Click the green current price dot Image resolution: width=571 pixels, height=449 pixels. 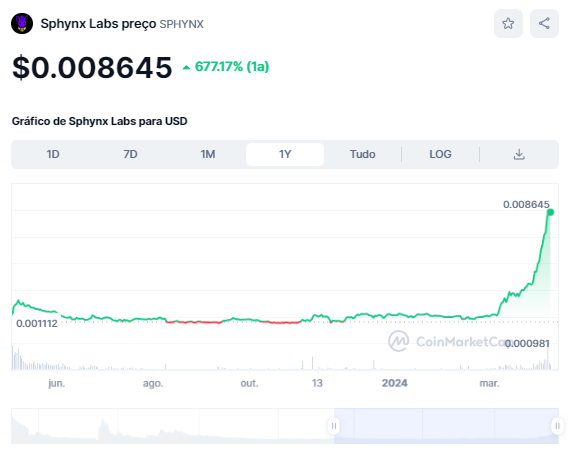550,212
